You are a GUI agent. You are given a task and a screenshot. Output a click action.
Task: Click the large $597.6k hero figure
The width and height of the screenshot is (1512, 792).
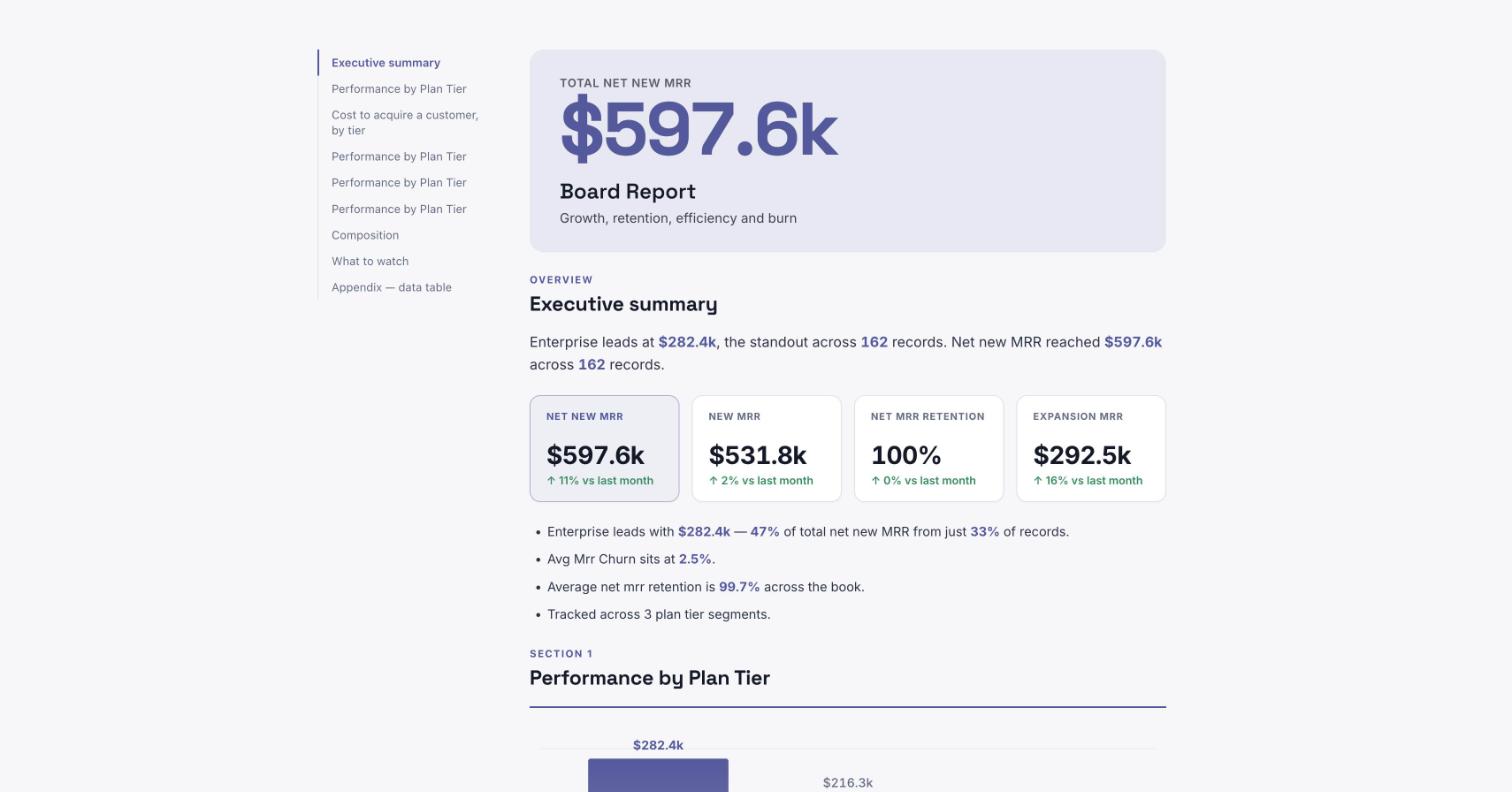click(x=698, y=131)
